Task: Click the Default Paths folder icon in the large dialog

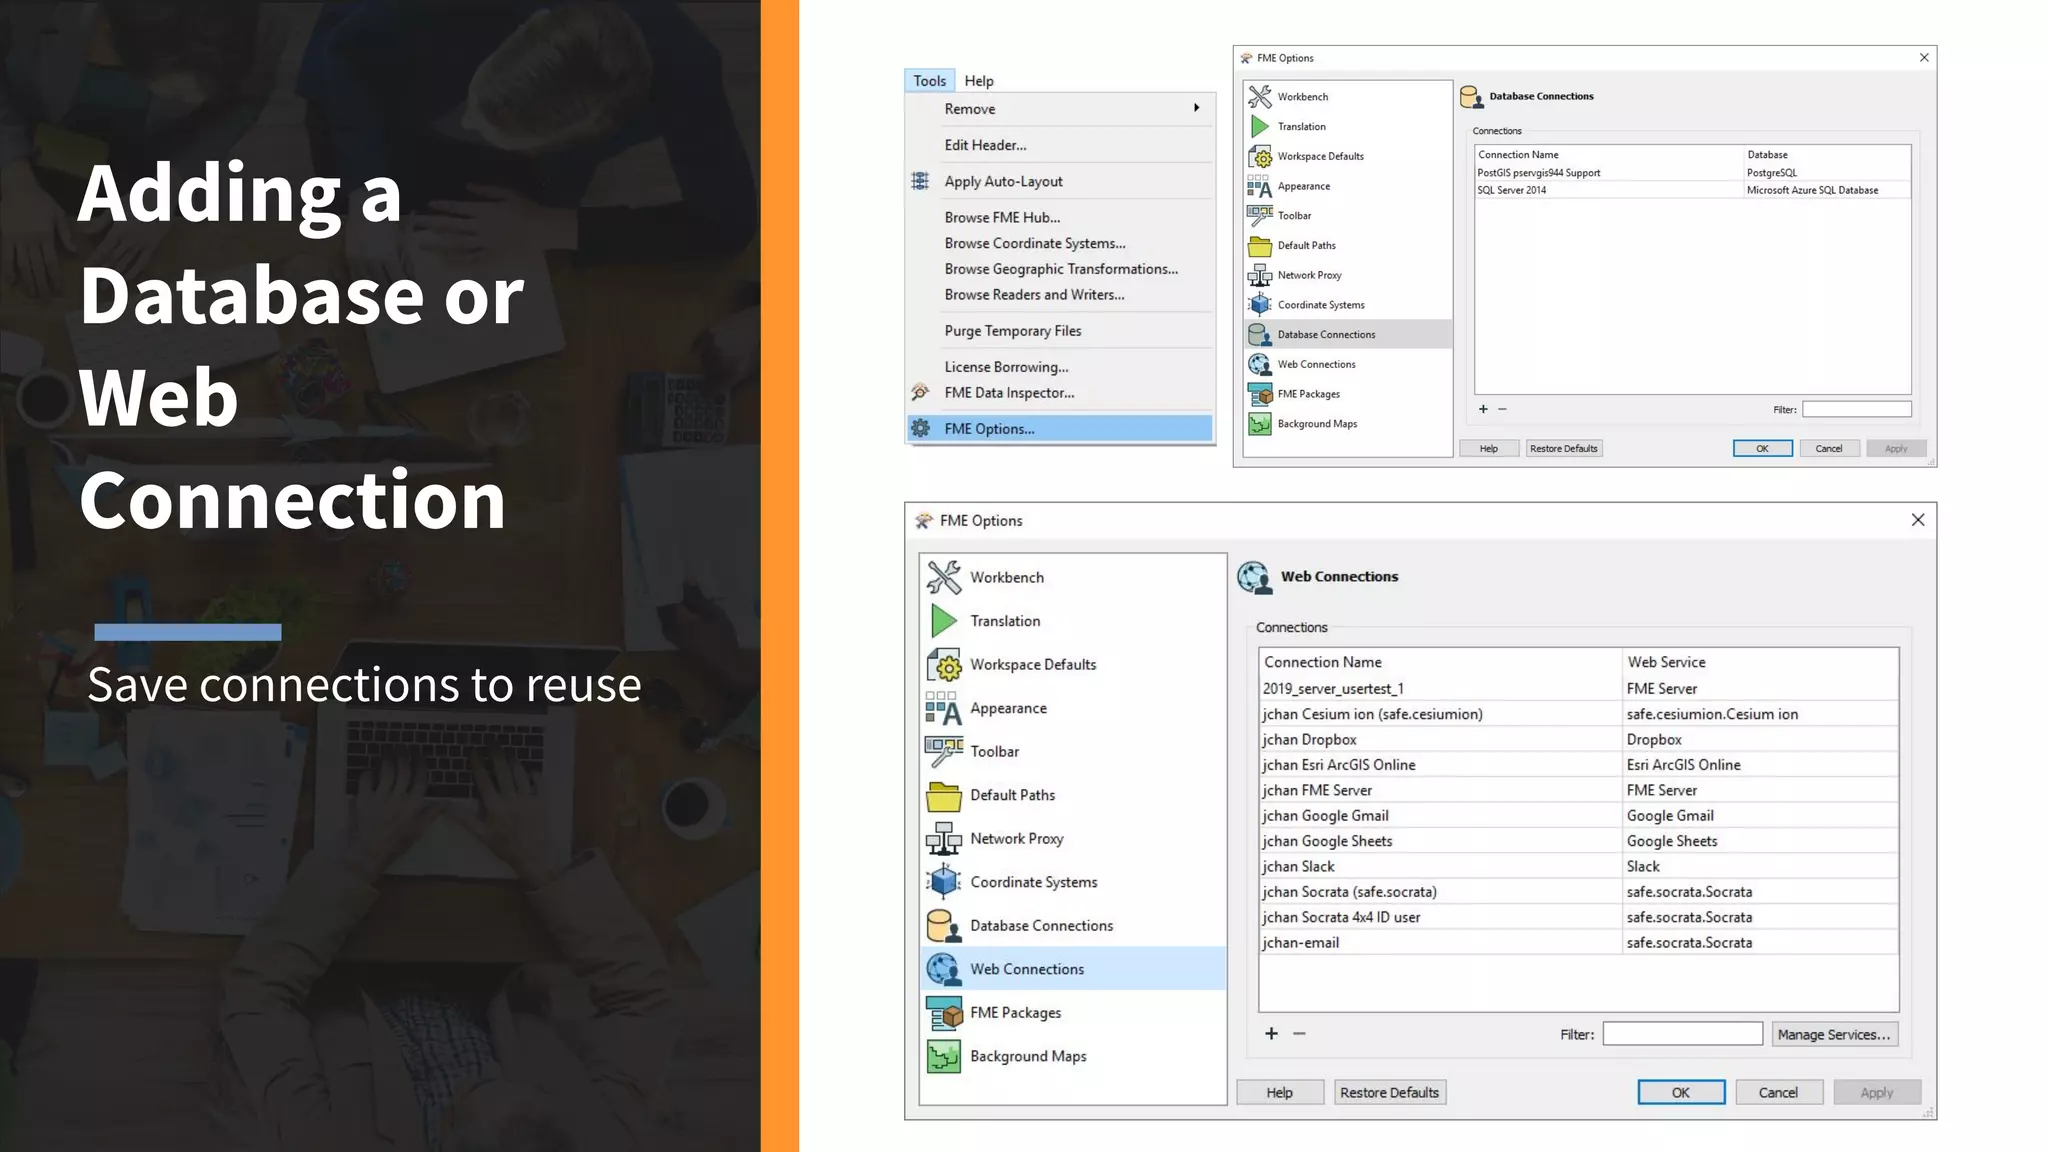Action: (x=943, y=795)
